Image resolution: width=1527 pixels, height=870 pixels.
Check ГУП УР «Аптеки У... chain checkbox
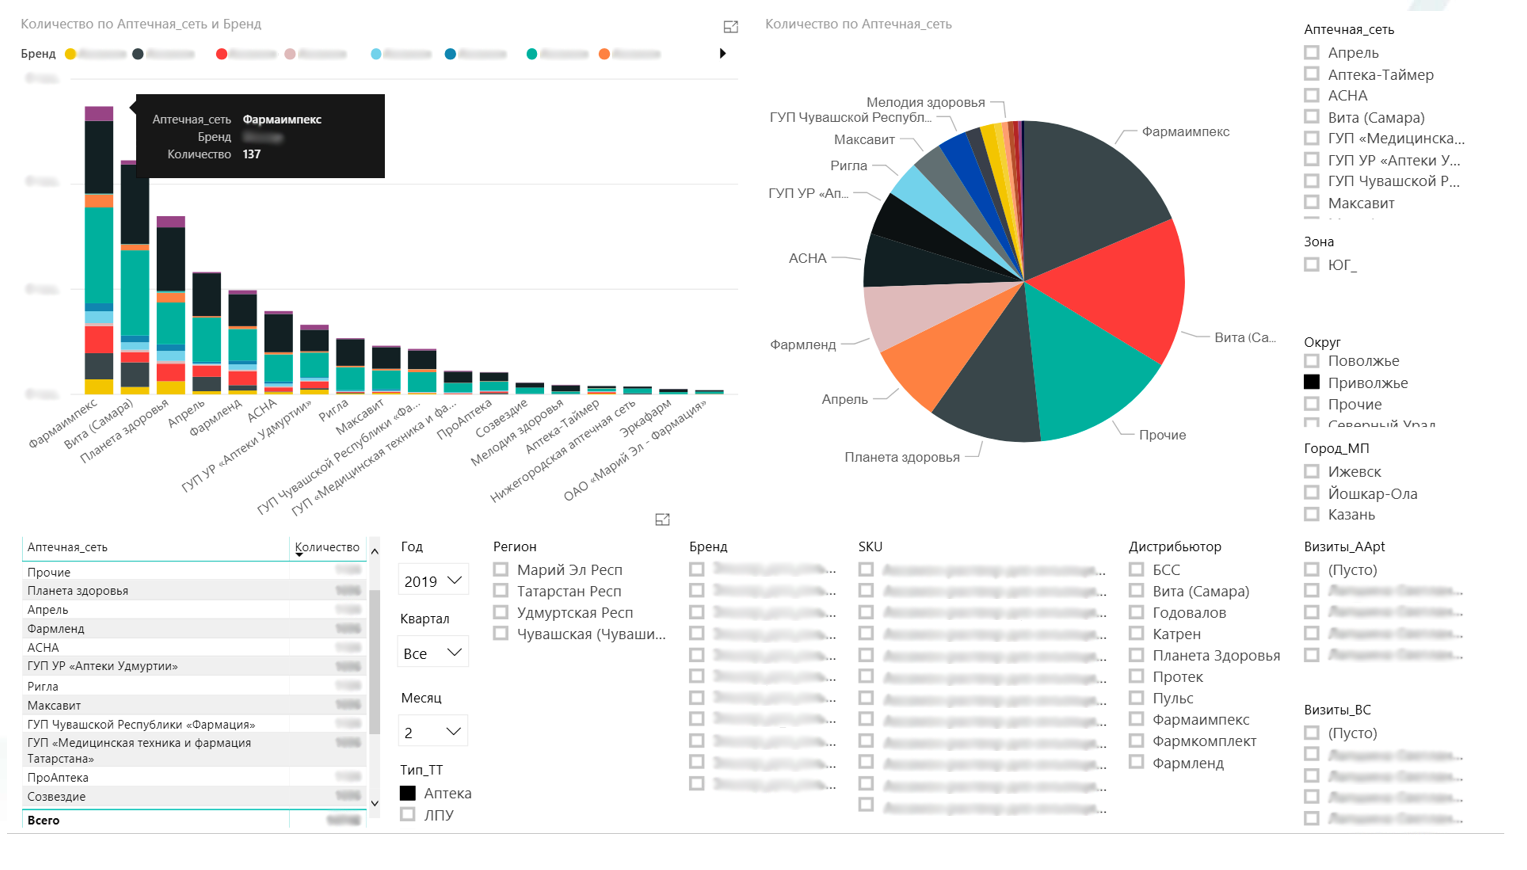pos(1312,159)
